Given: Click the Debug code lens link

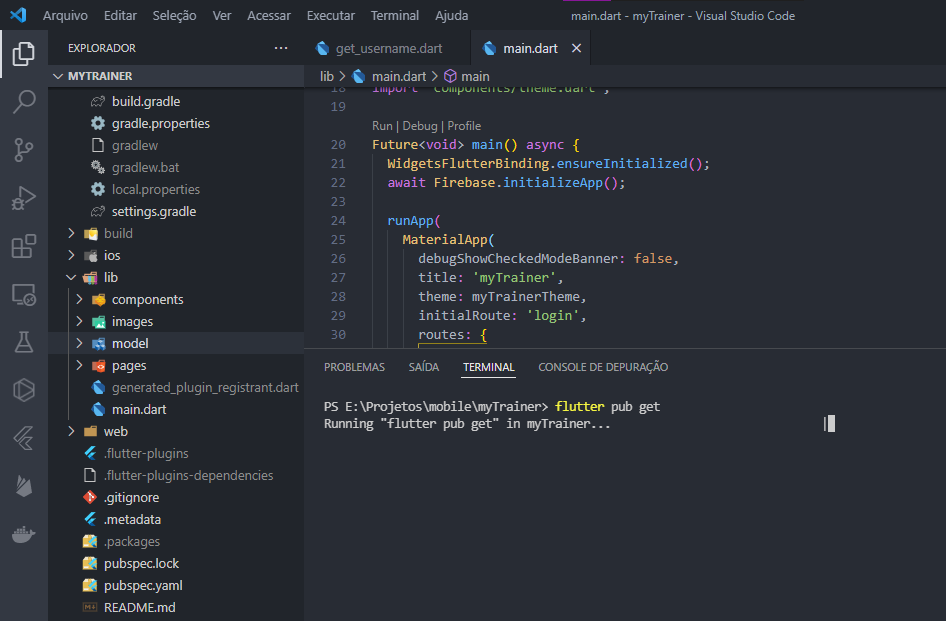Looking at the screenshot, I should pos(420,126).
